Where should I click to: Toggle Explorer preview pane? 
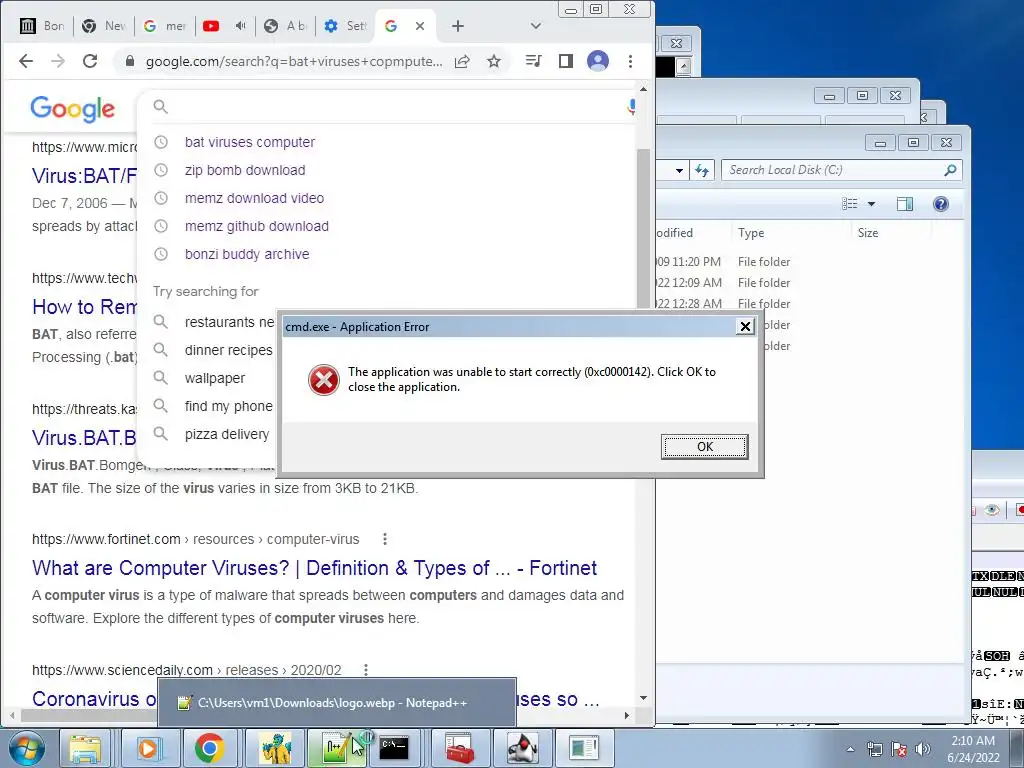904,204
